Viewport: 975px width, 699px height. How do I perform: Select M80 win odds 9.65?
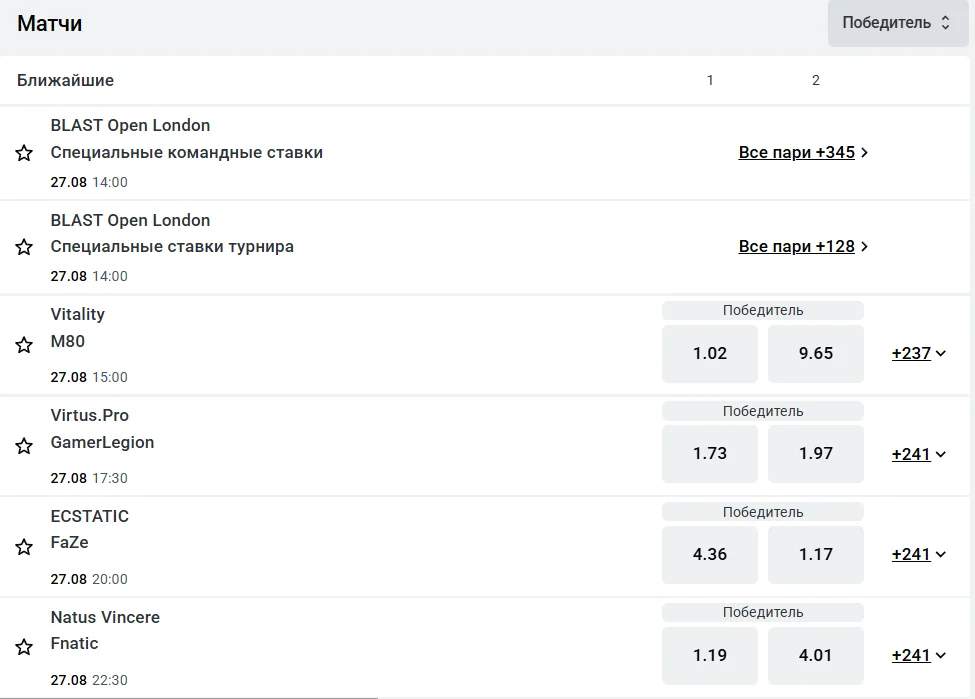point(815,353)
